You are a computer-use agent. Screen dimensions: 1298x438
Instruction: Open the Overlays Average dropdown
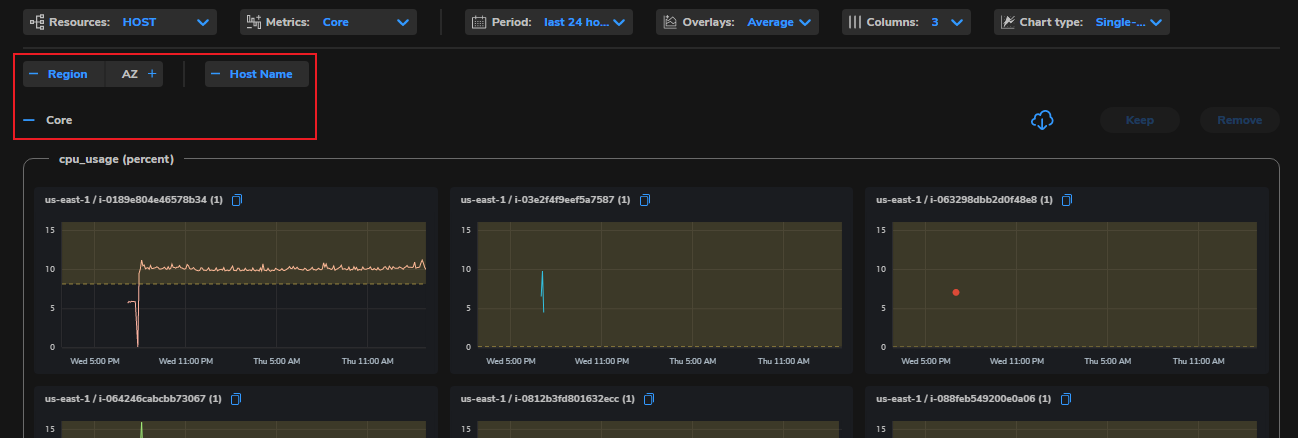pyautogui.click(x=737, y=22)
